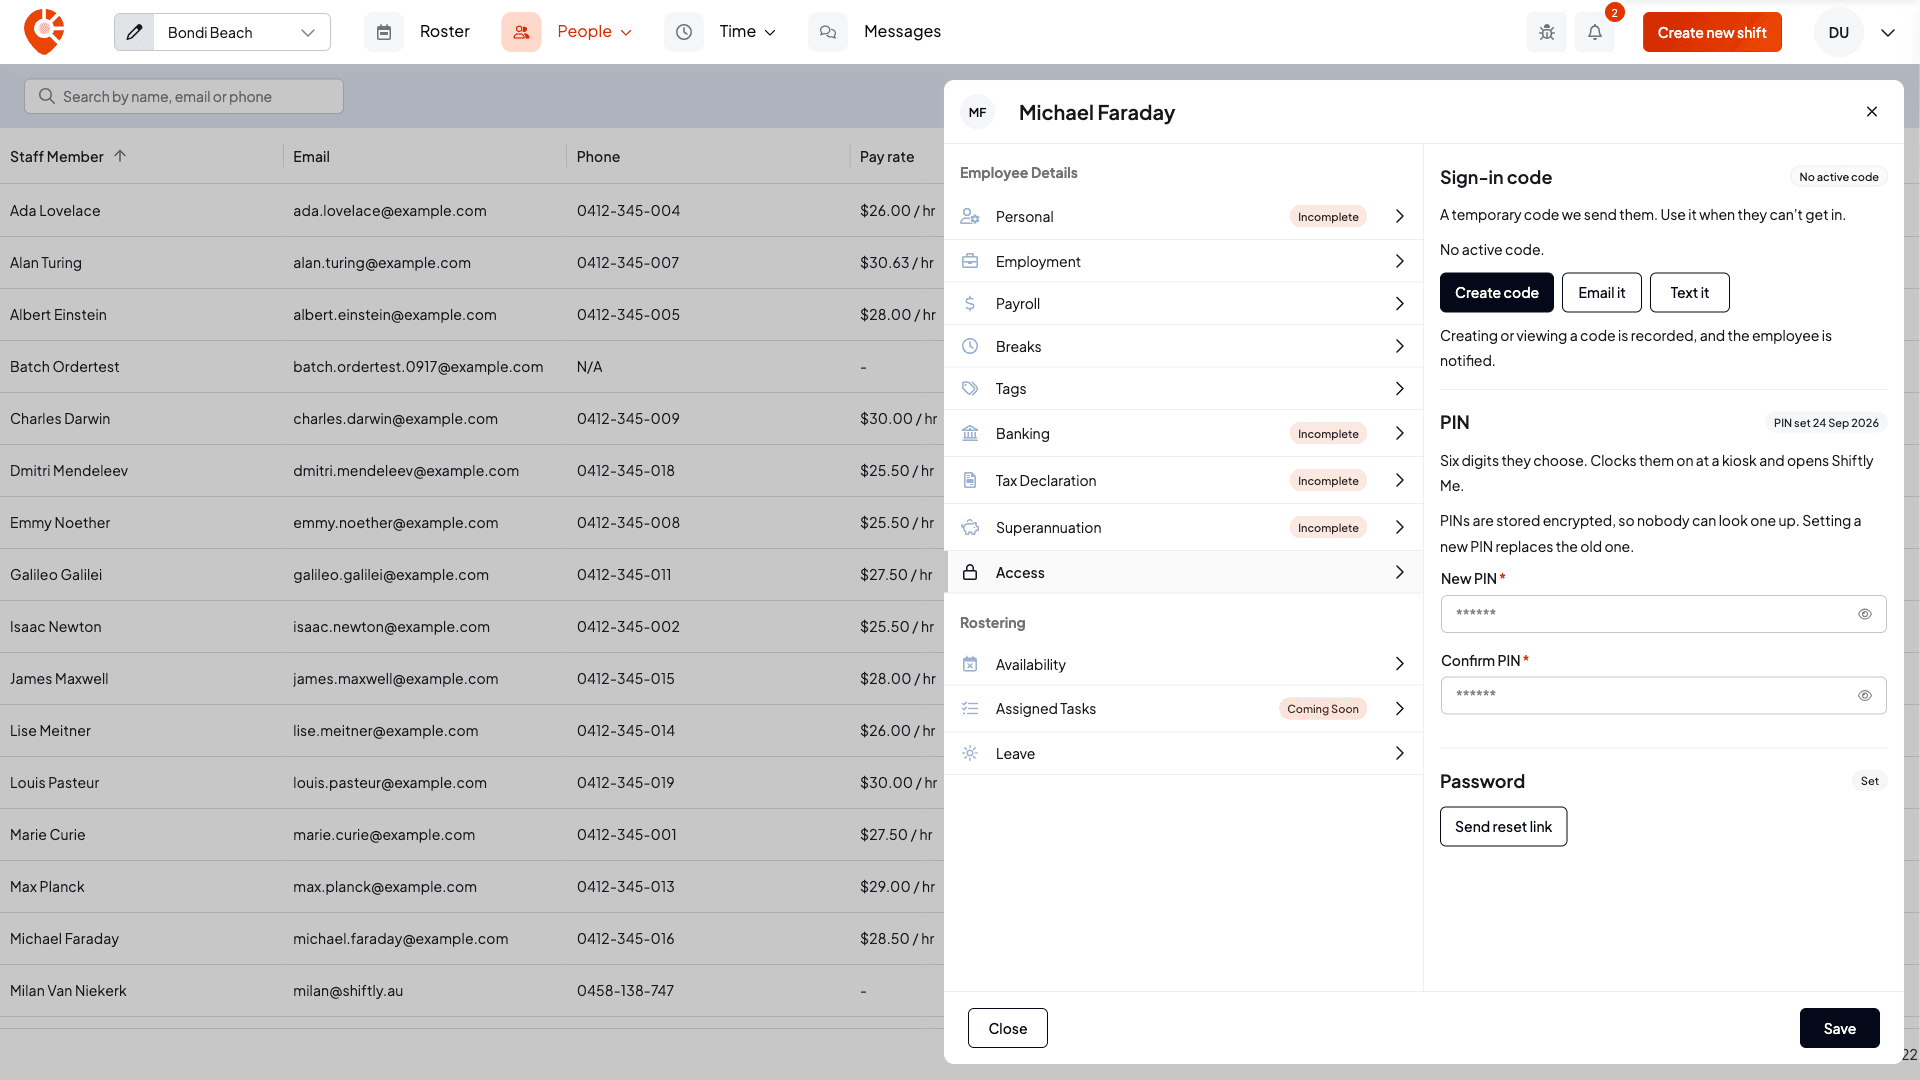Viewport: 1920px width, 1080px height.
Task: Click the Email it button
Action: click(1602, 292)
